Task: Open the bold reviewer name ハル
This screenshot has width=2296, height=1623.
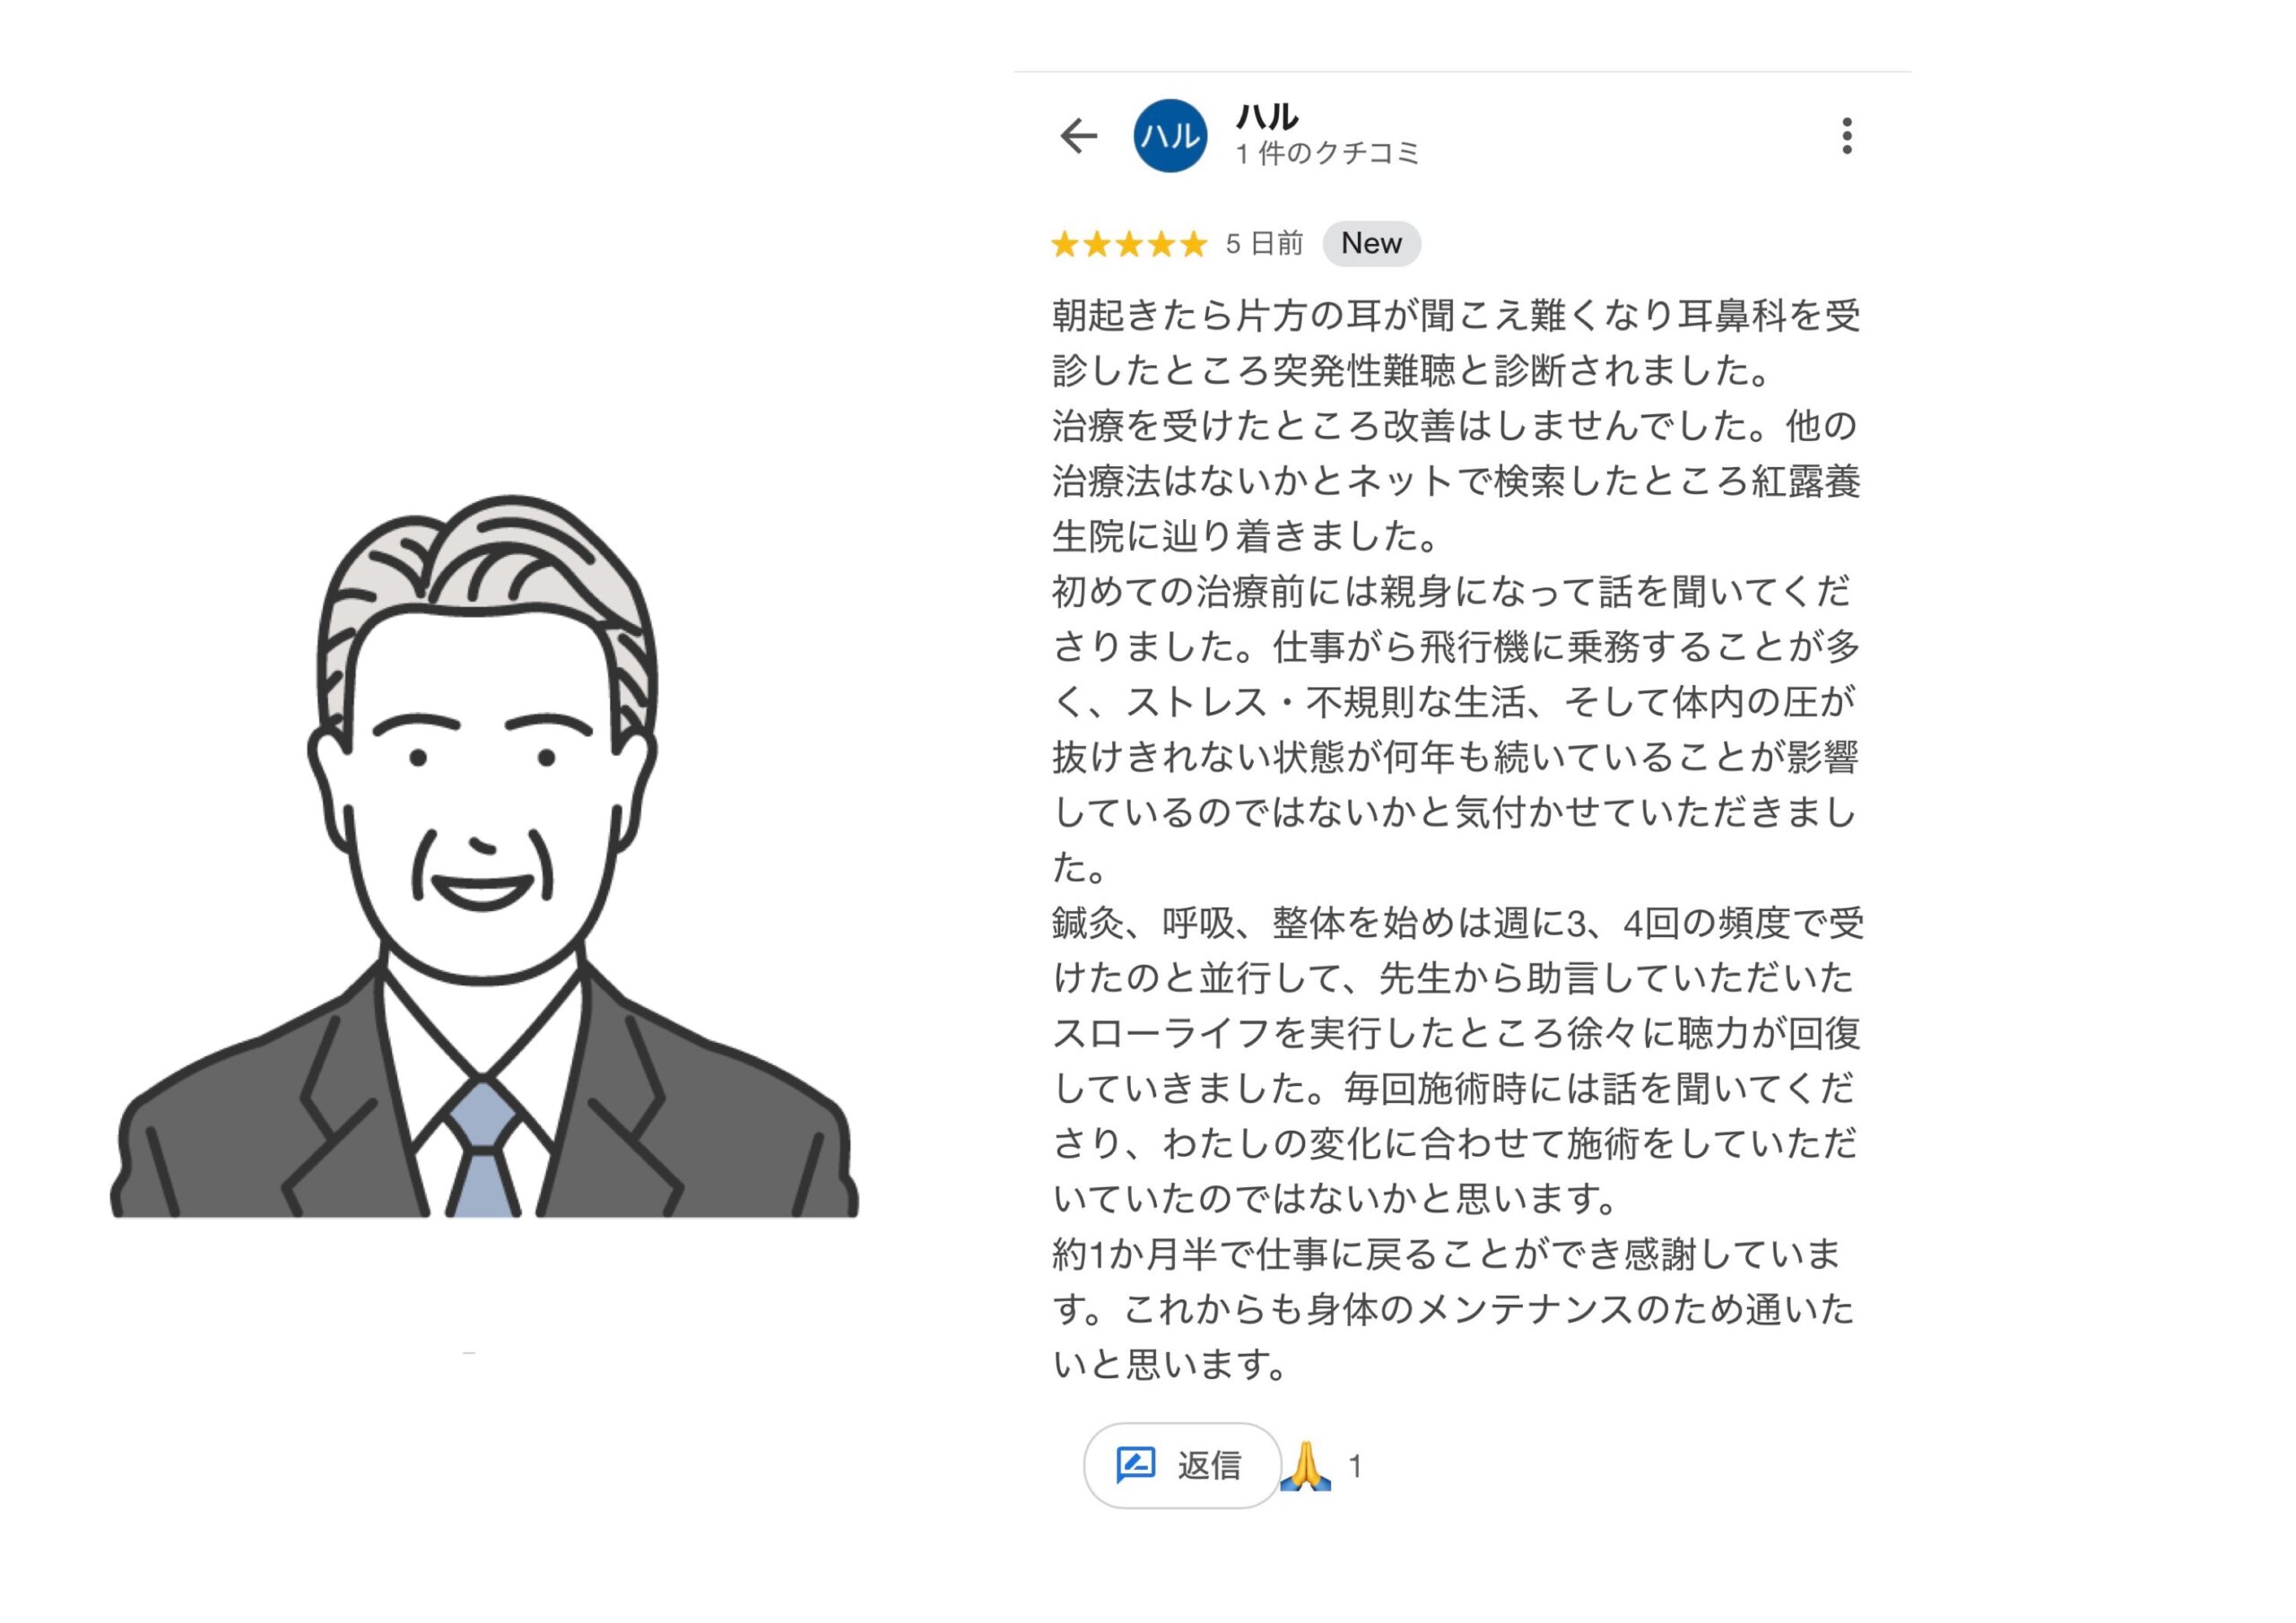Action: (1267, 117)
